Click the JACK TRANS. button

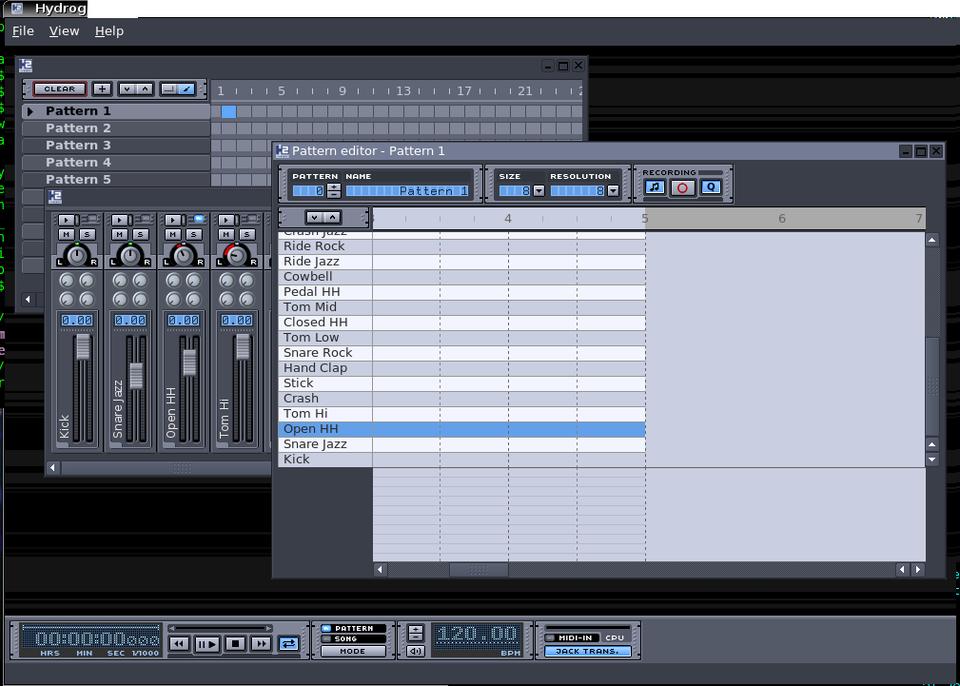588,651
